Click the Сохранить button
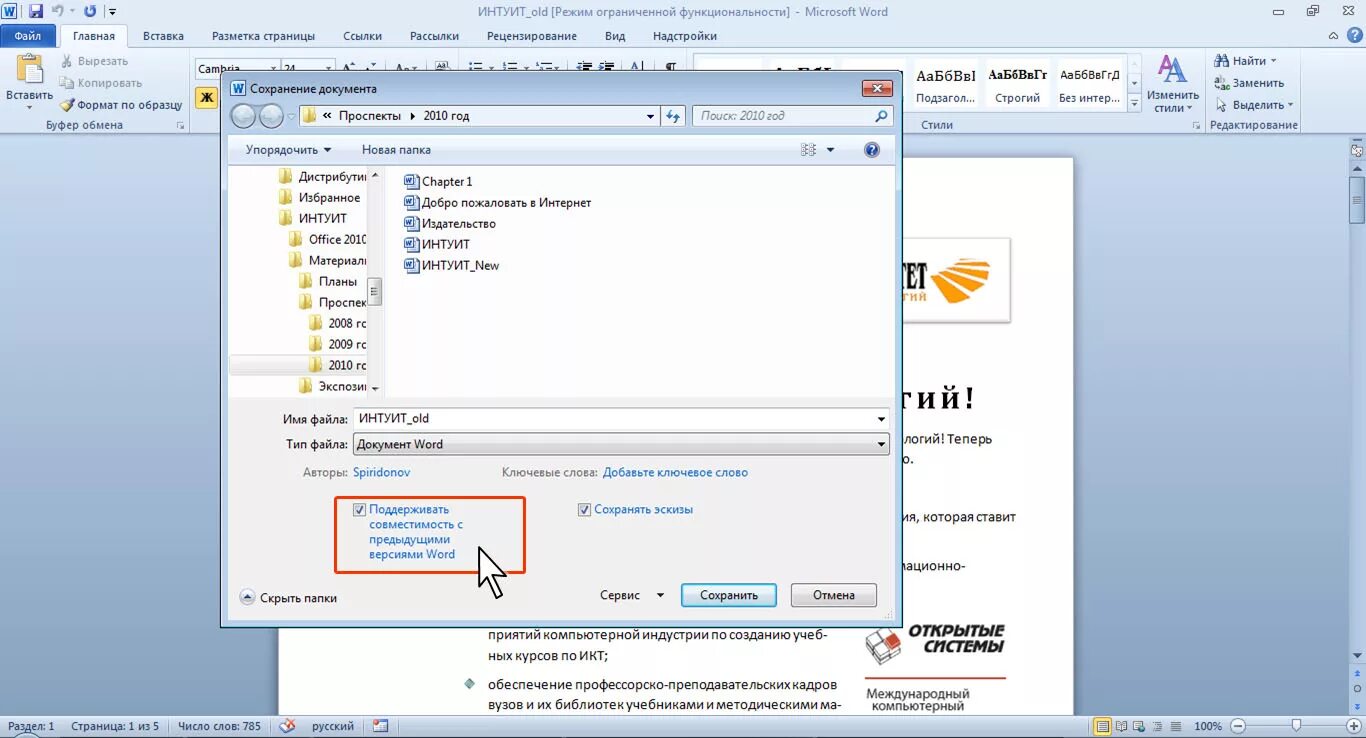Screen dimensions: 1366x738 coord(729,595)
